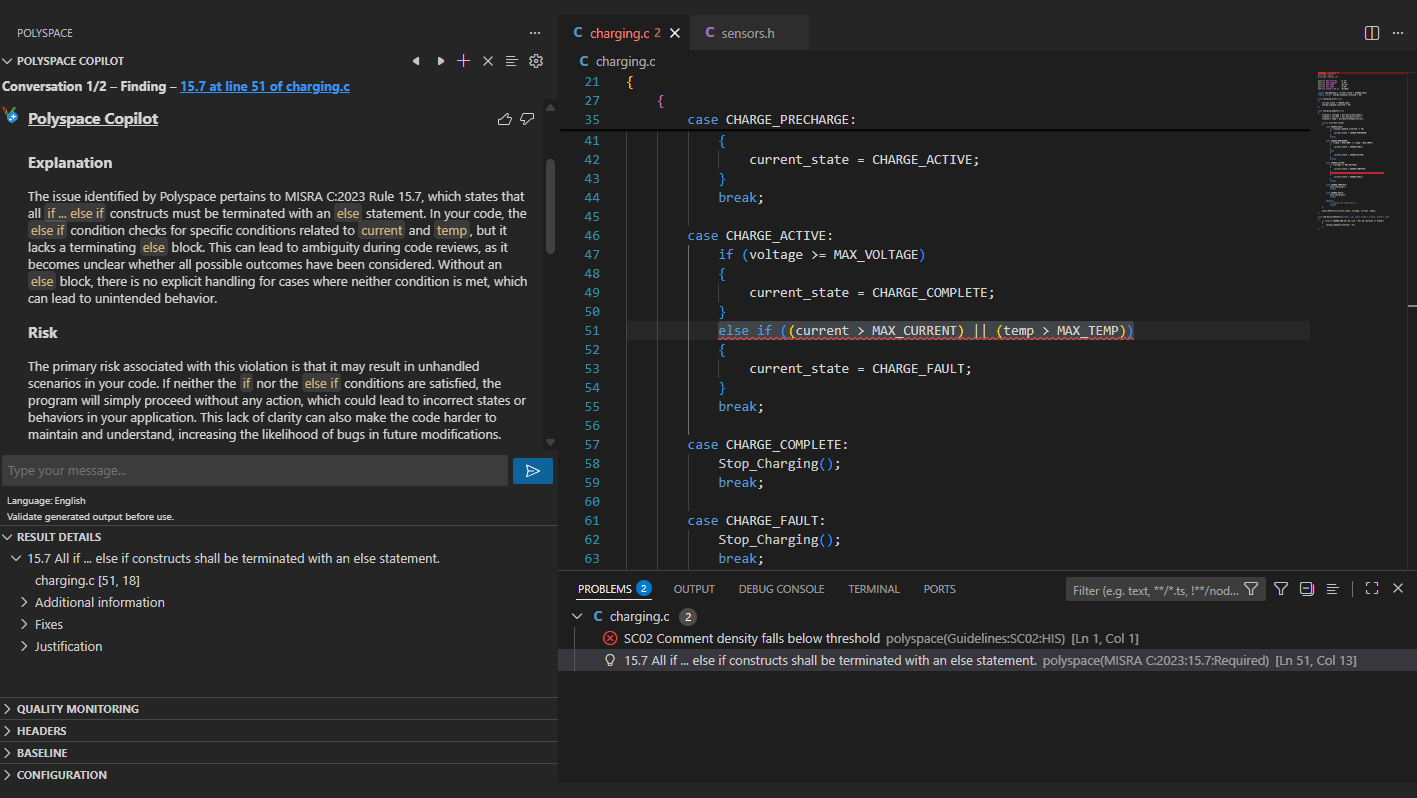Click the Copilot explanation vertical scrollbar
Viewport: 1417px width, 798px height.
549,205
